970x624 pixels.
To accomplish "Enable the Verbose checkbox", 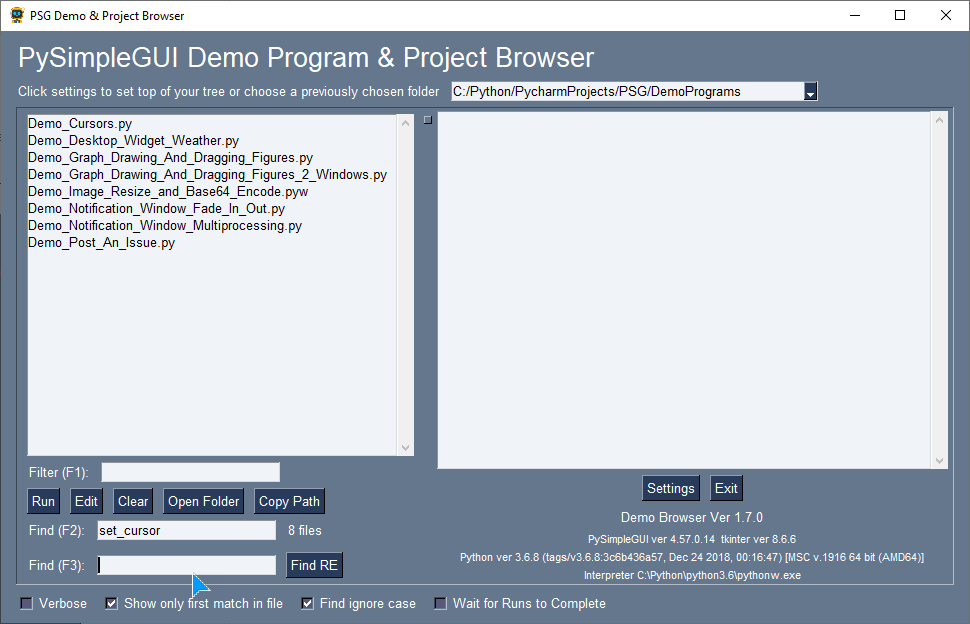I will 25,603.
